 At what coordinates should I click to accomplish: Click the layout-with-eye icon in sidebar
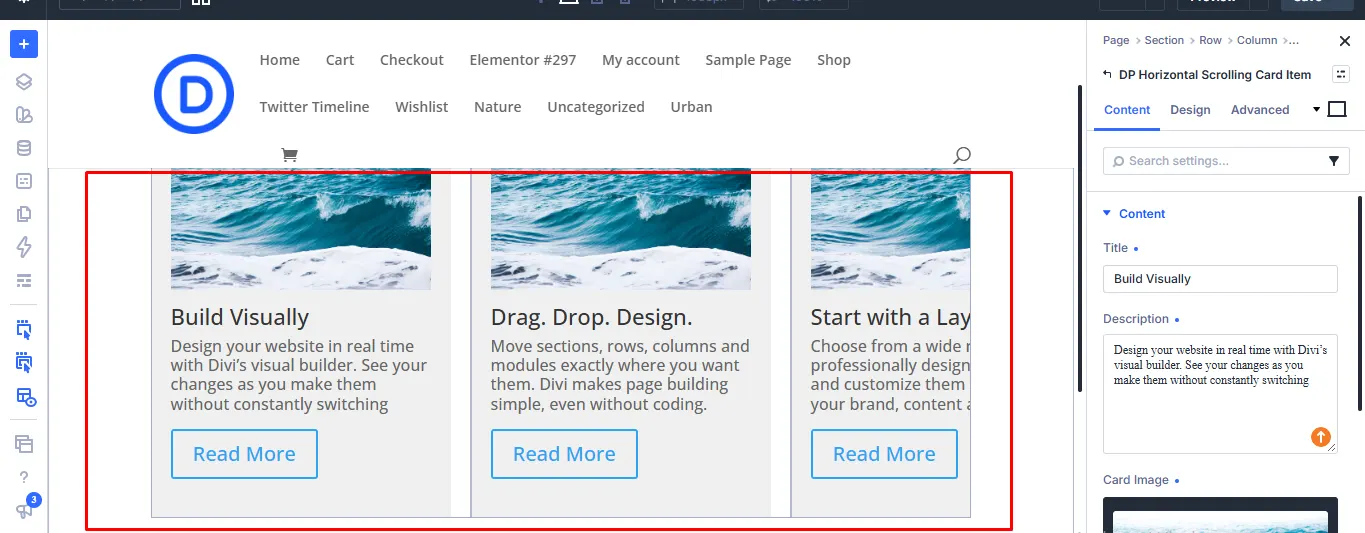click(x=26, y=397)
